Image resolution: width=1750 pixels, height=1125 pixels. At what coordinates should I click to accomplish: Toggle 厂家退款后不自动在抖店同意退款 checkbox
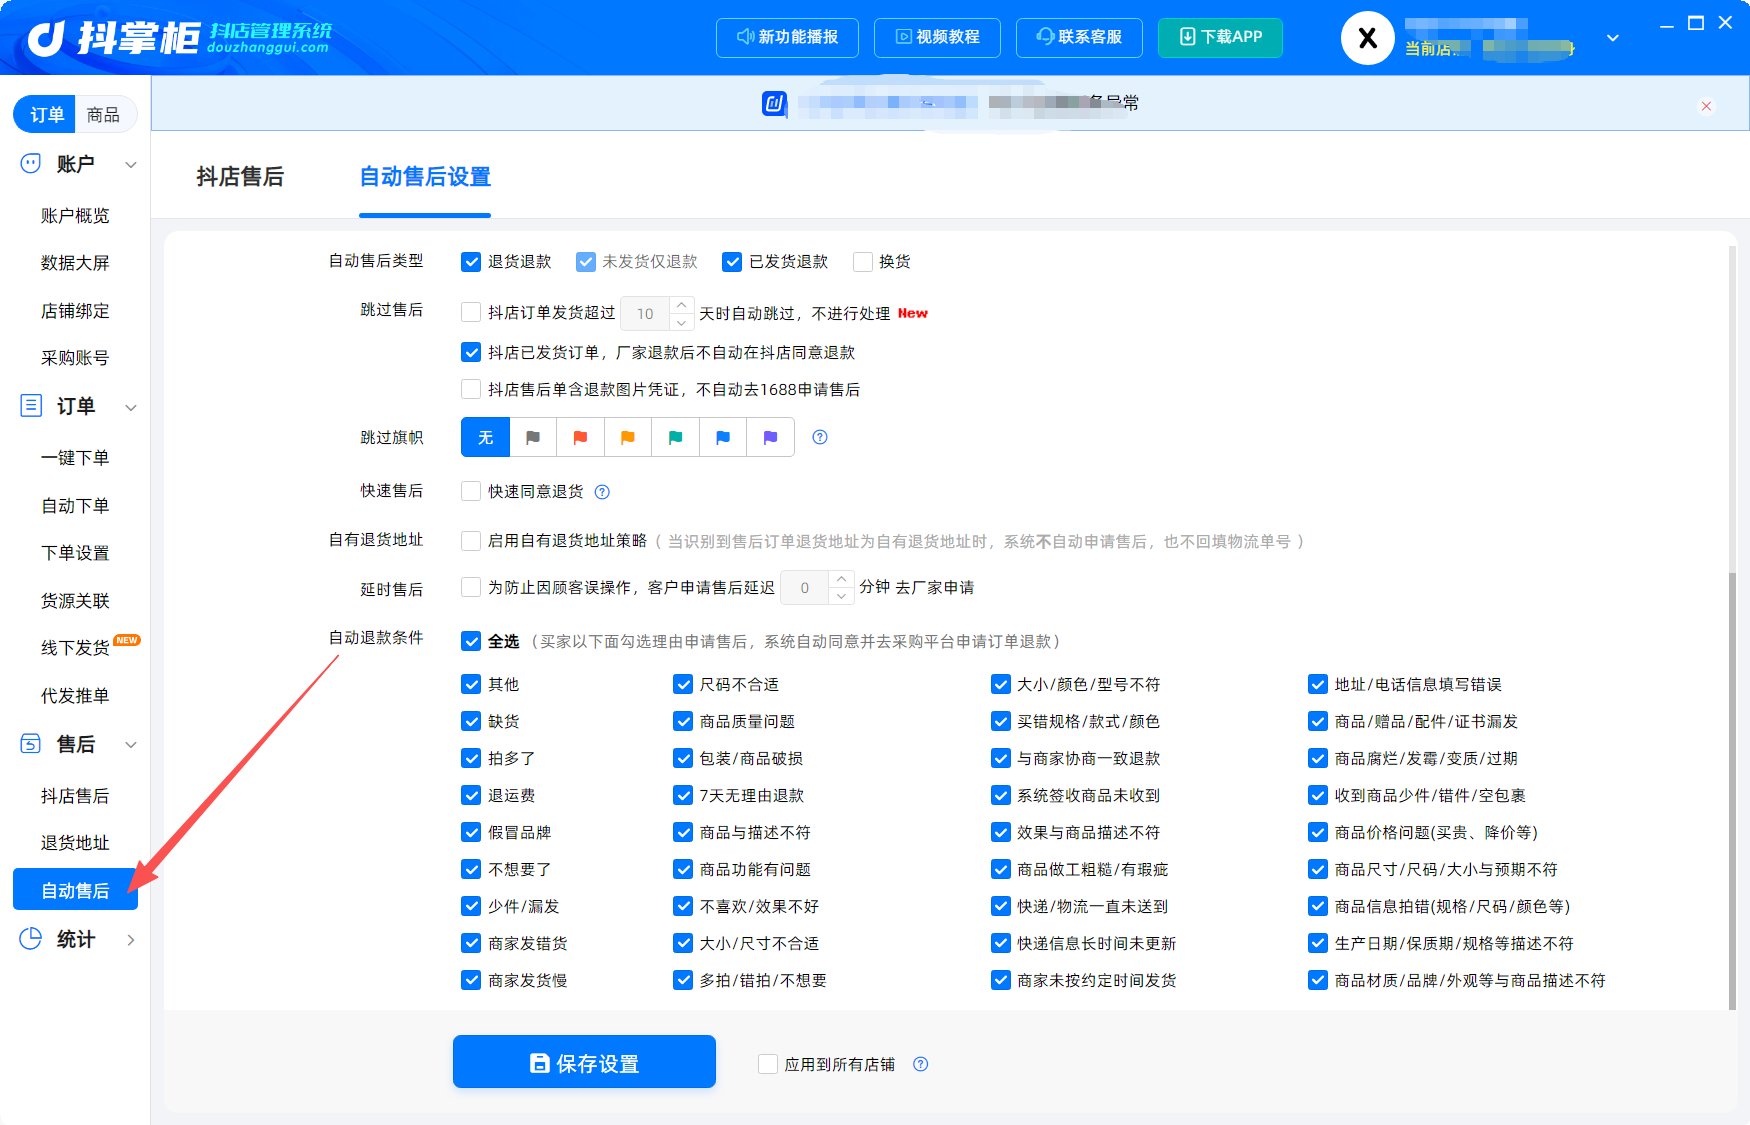(471, 352)
